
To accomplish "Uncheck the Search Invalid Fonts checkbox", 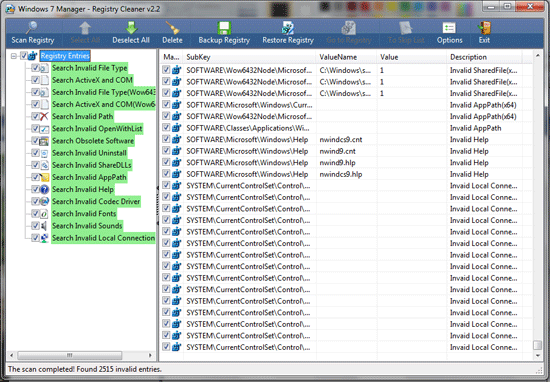I will pos(35,213).
